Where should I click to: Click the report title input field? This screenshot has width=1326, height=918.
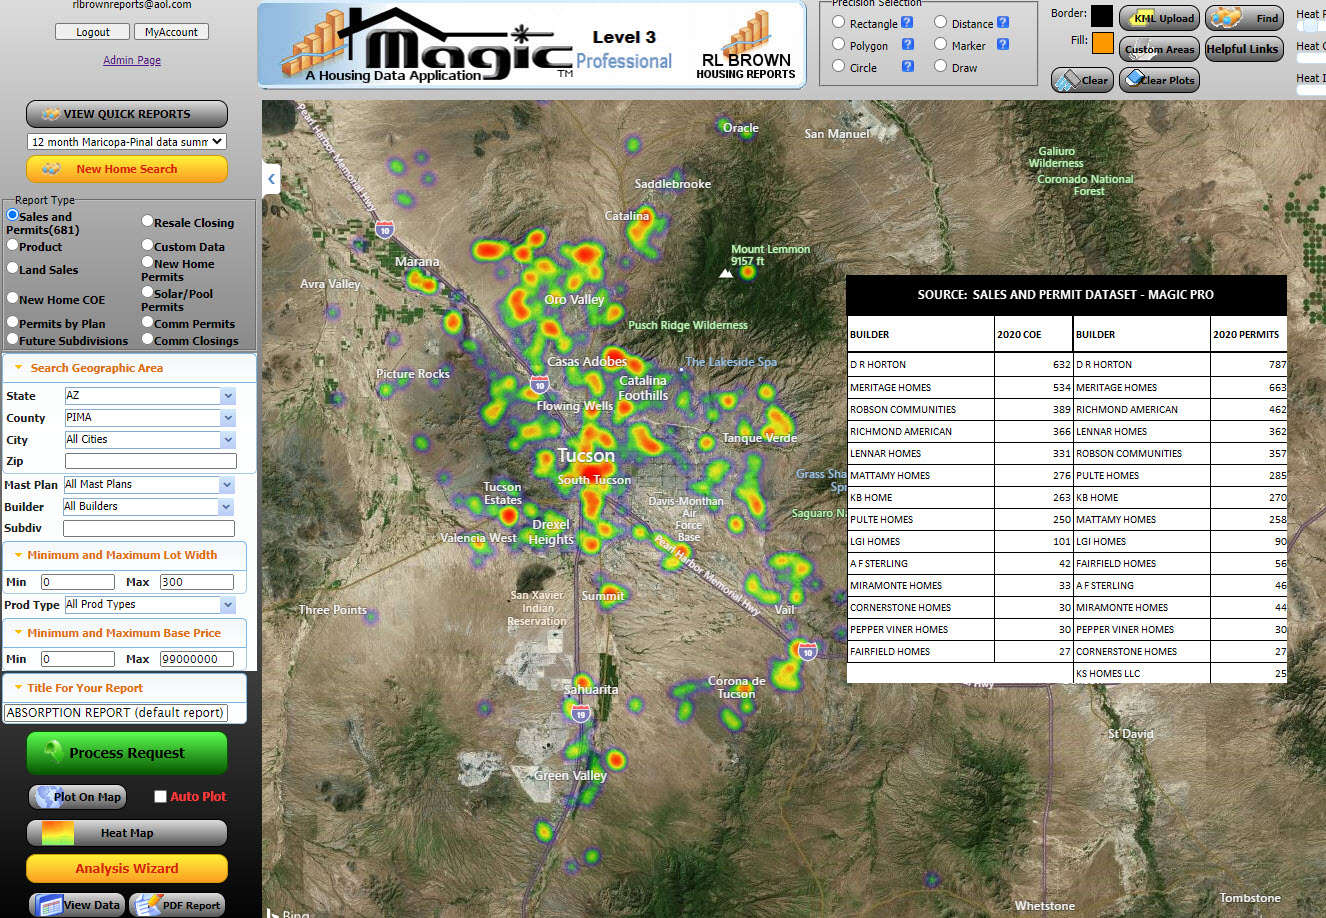click(115, 713)
